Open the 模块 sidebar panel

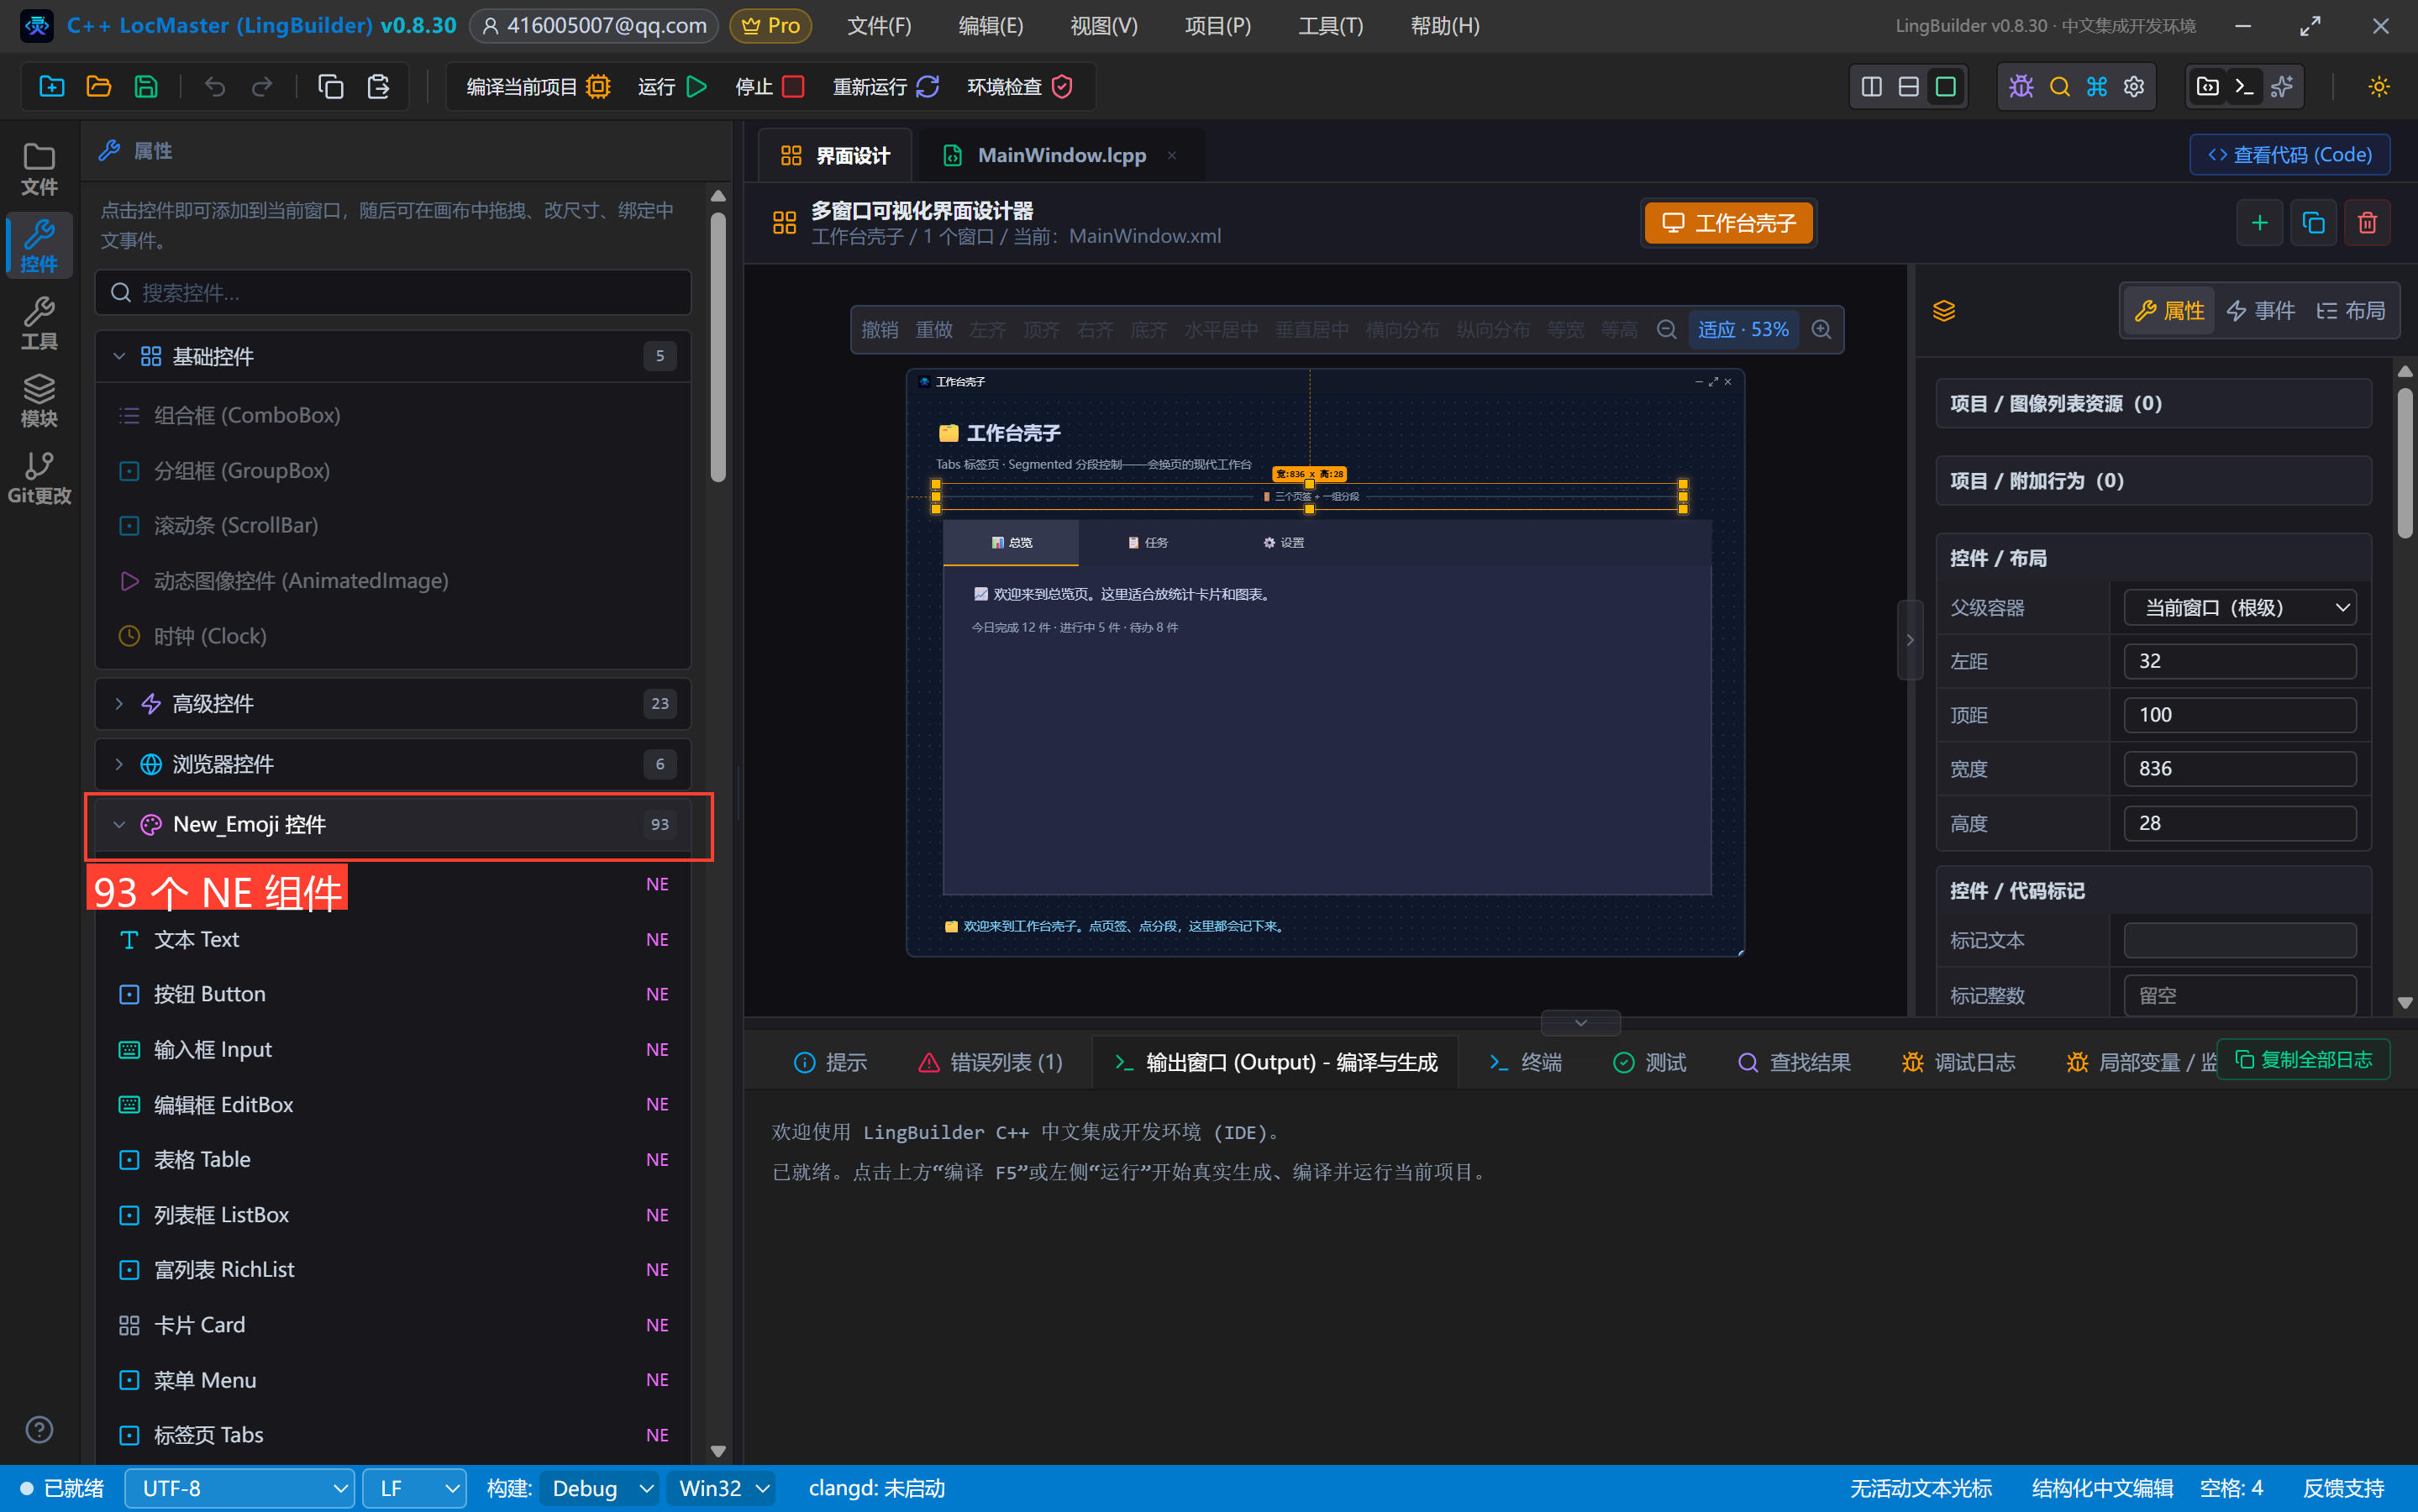click(x=39, y=400)
